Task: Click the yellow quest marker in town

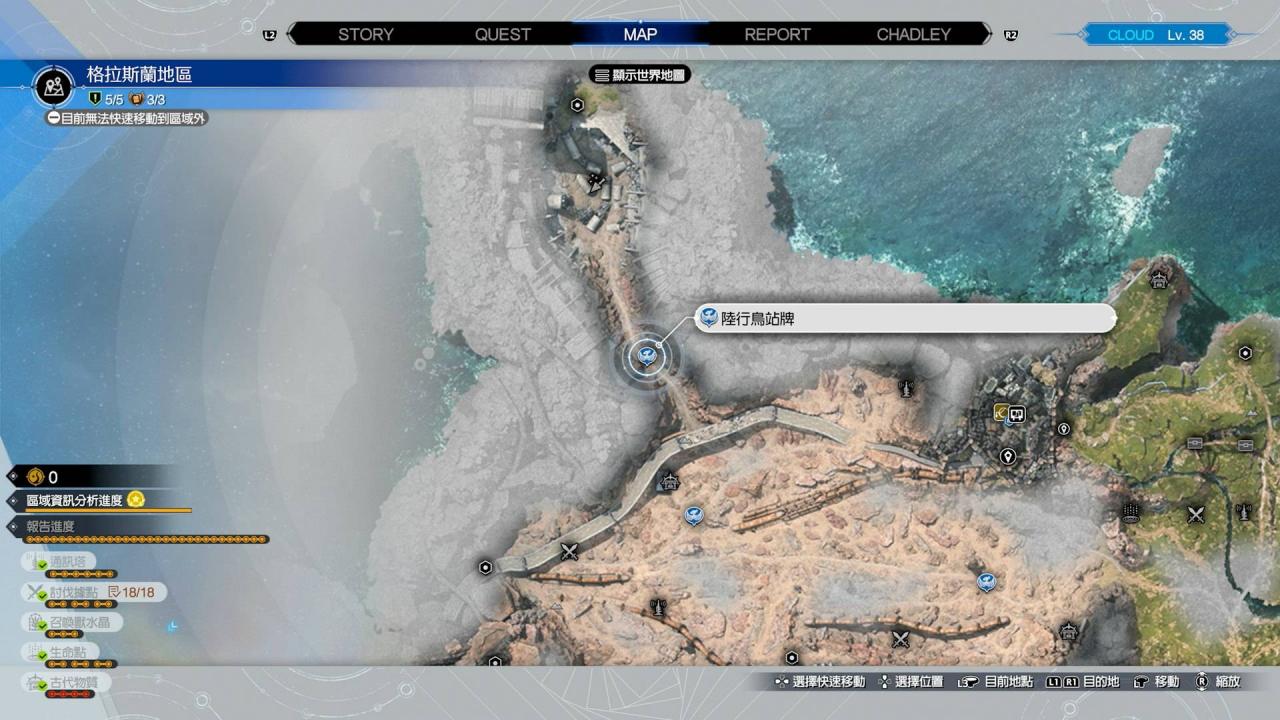Action: 1001,412
